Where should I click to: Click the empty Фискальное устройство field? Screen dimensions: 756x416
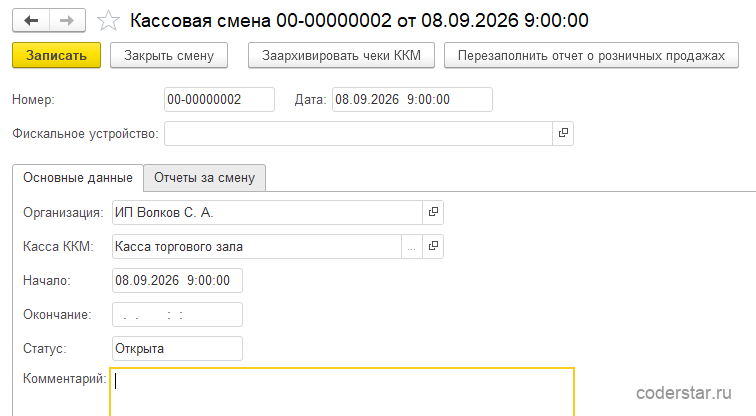click(x=358, y=133)
